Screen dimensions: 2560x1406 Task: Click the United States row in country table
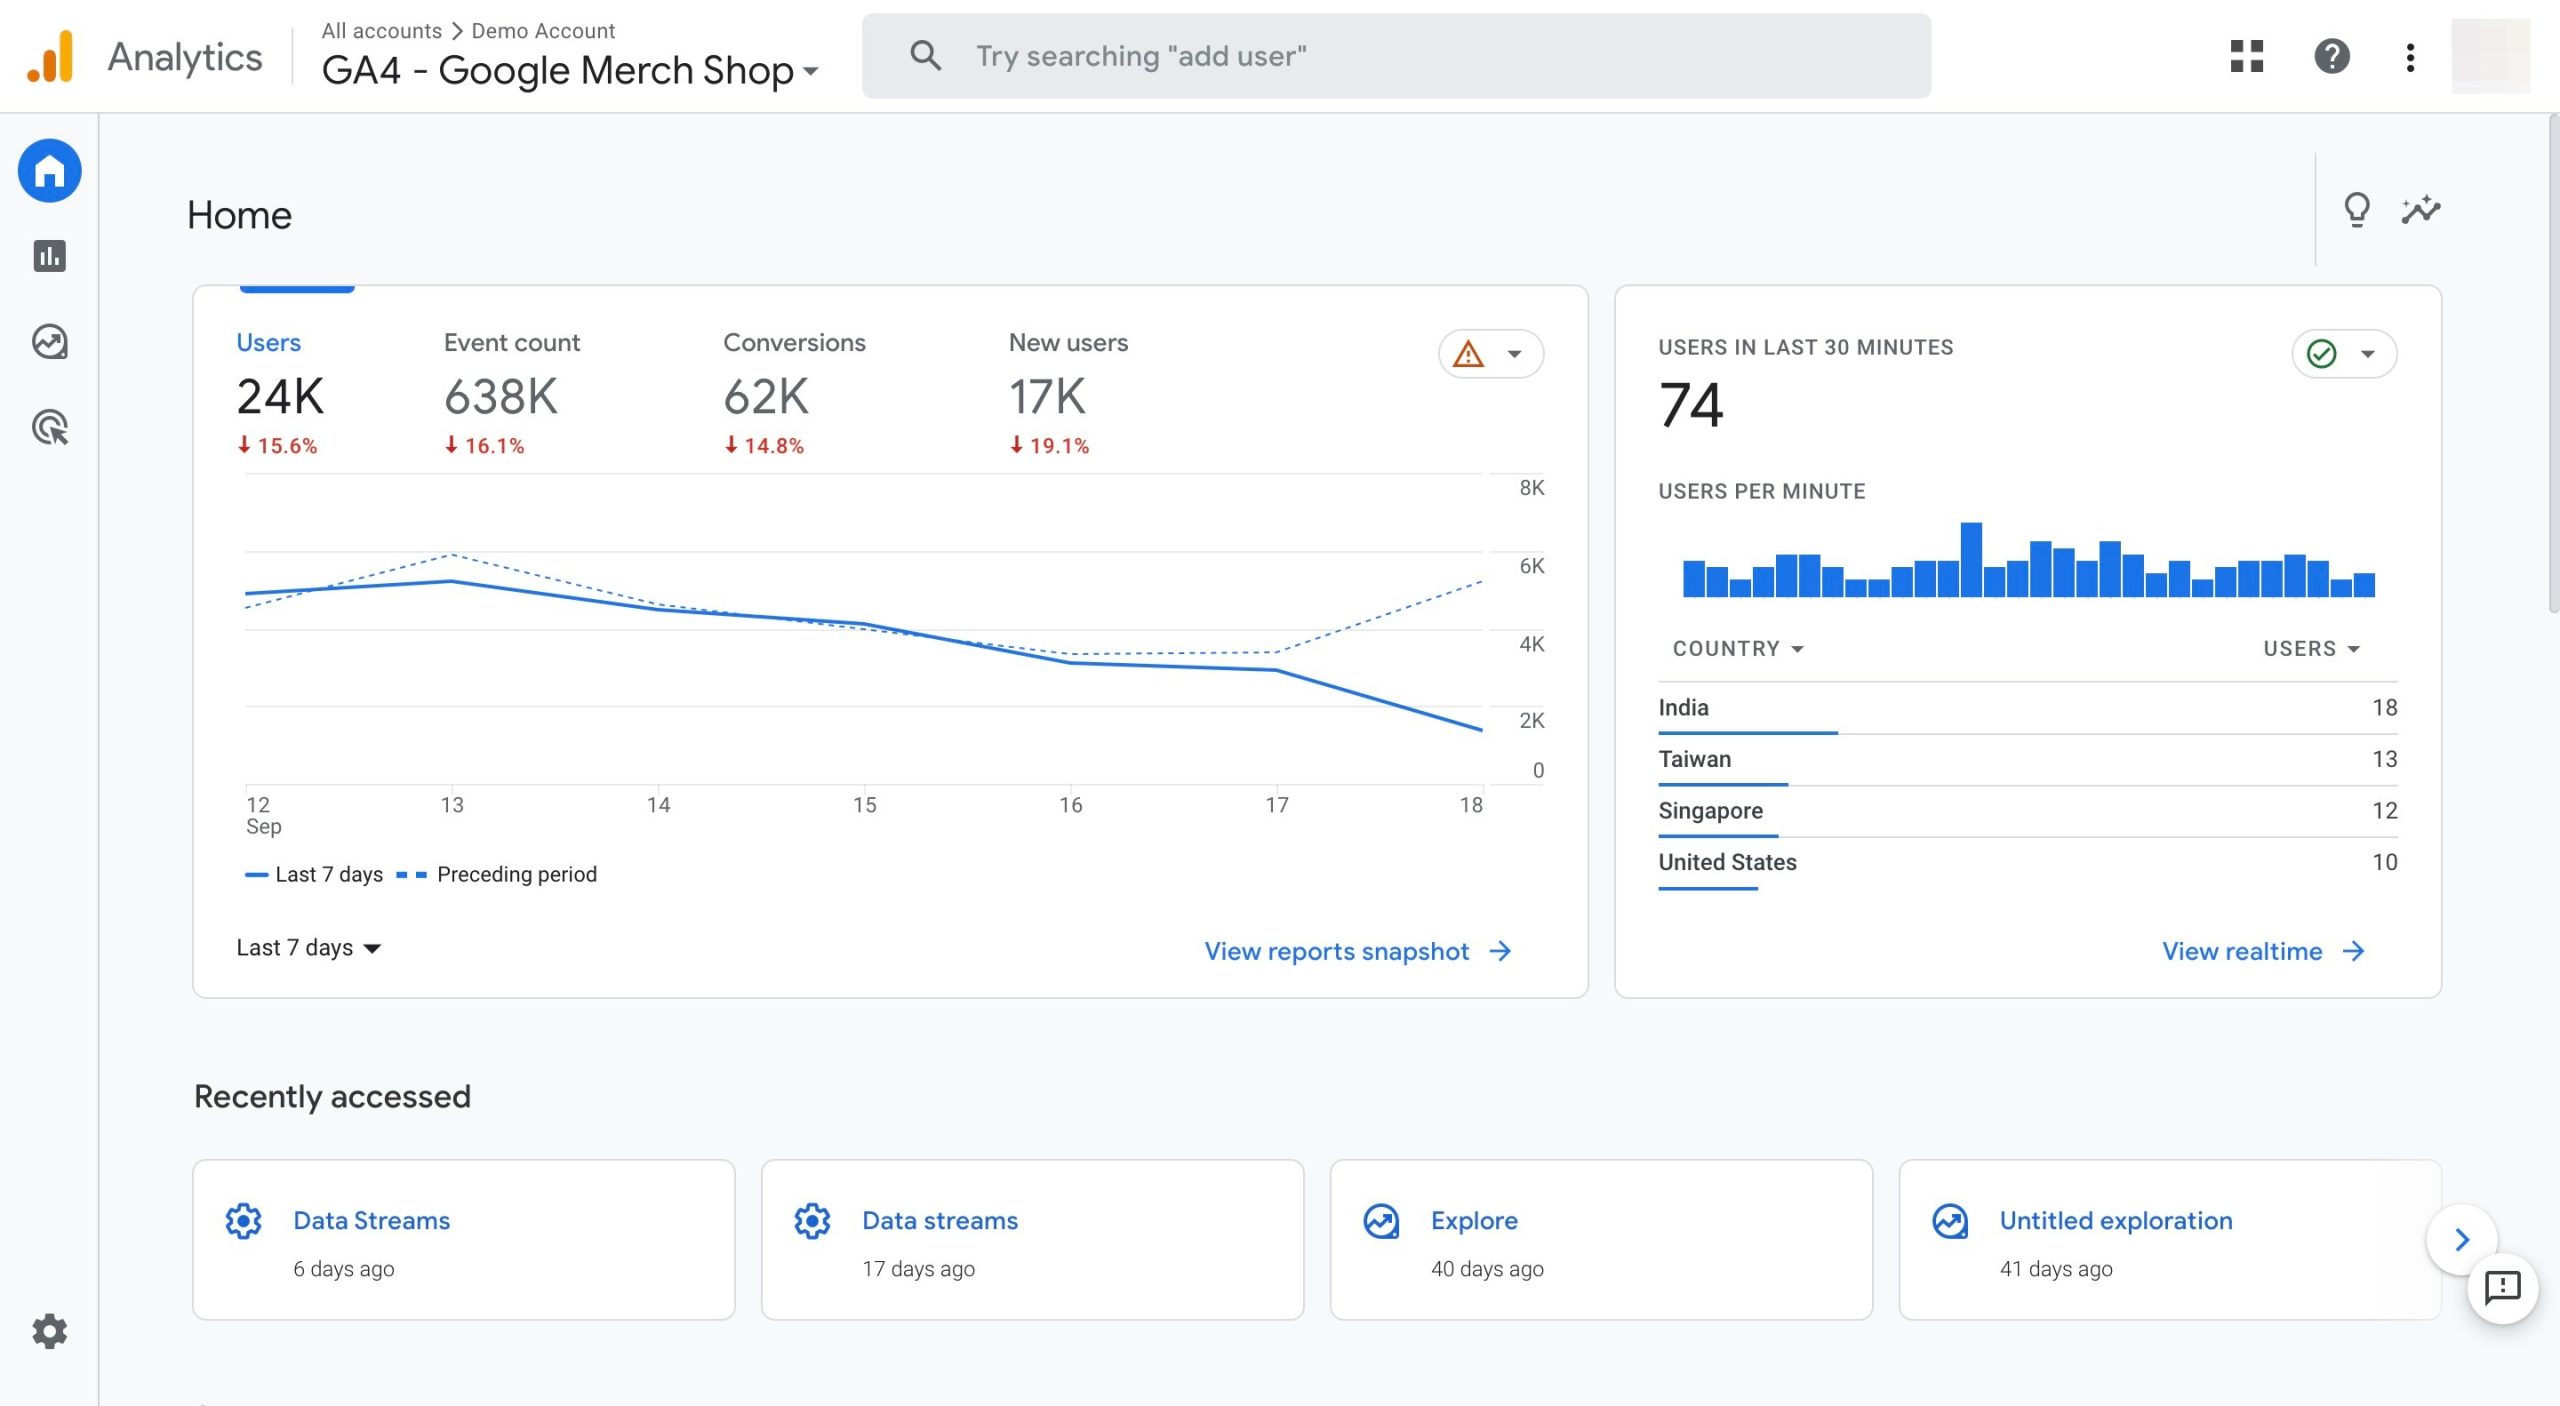pyautogui.click(x=2028, y=863)
